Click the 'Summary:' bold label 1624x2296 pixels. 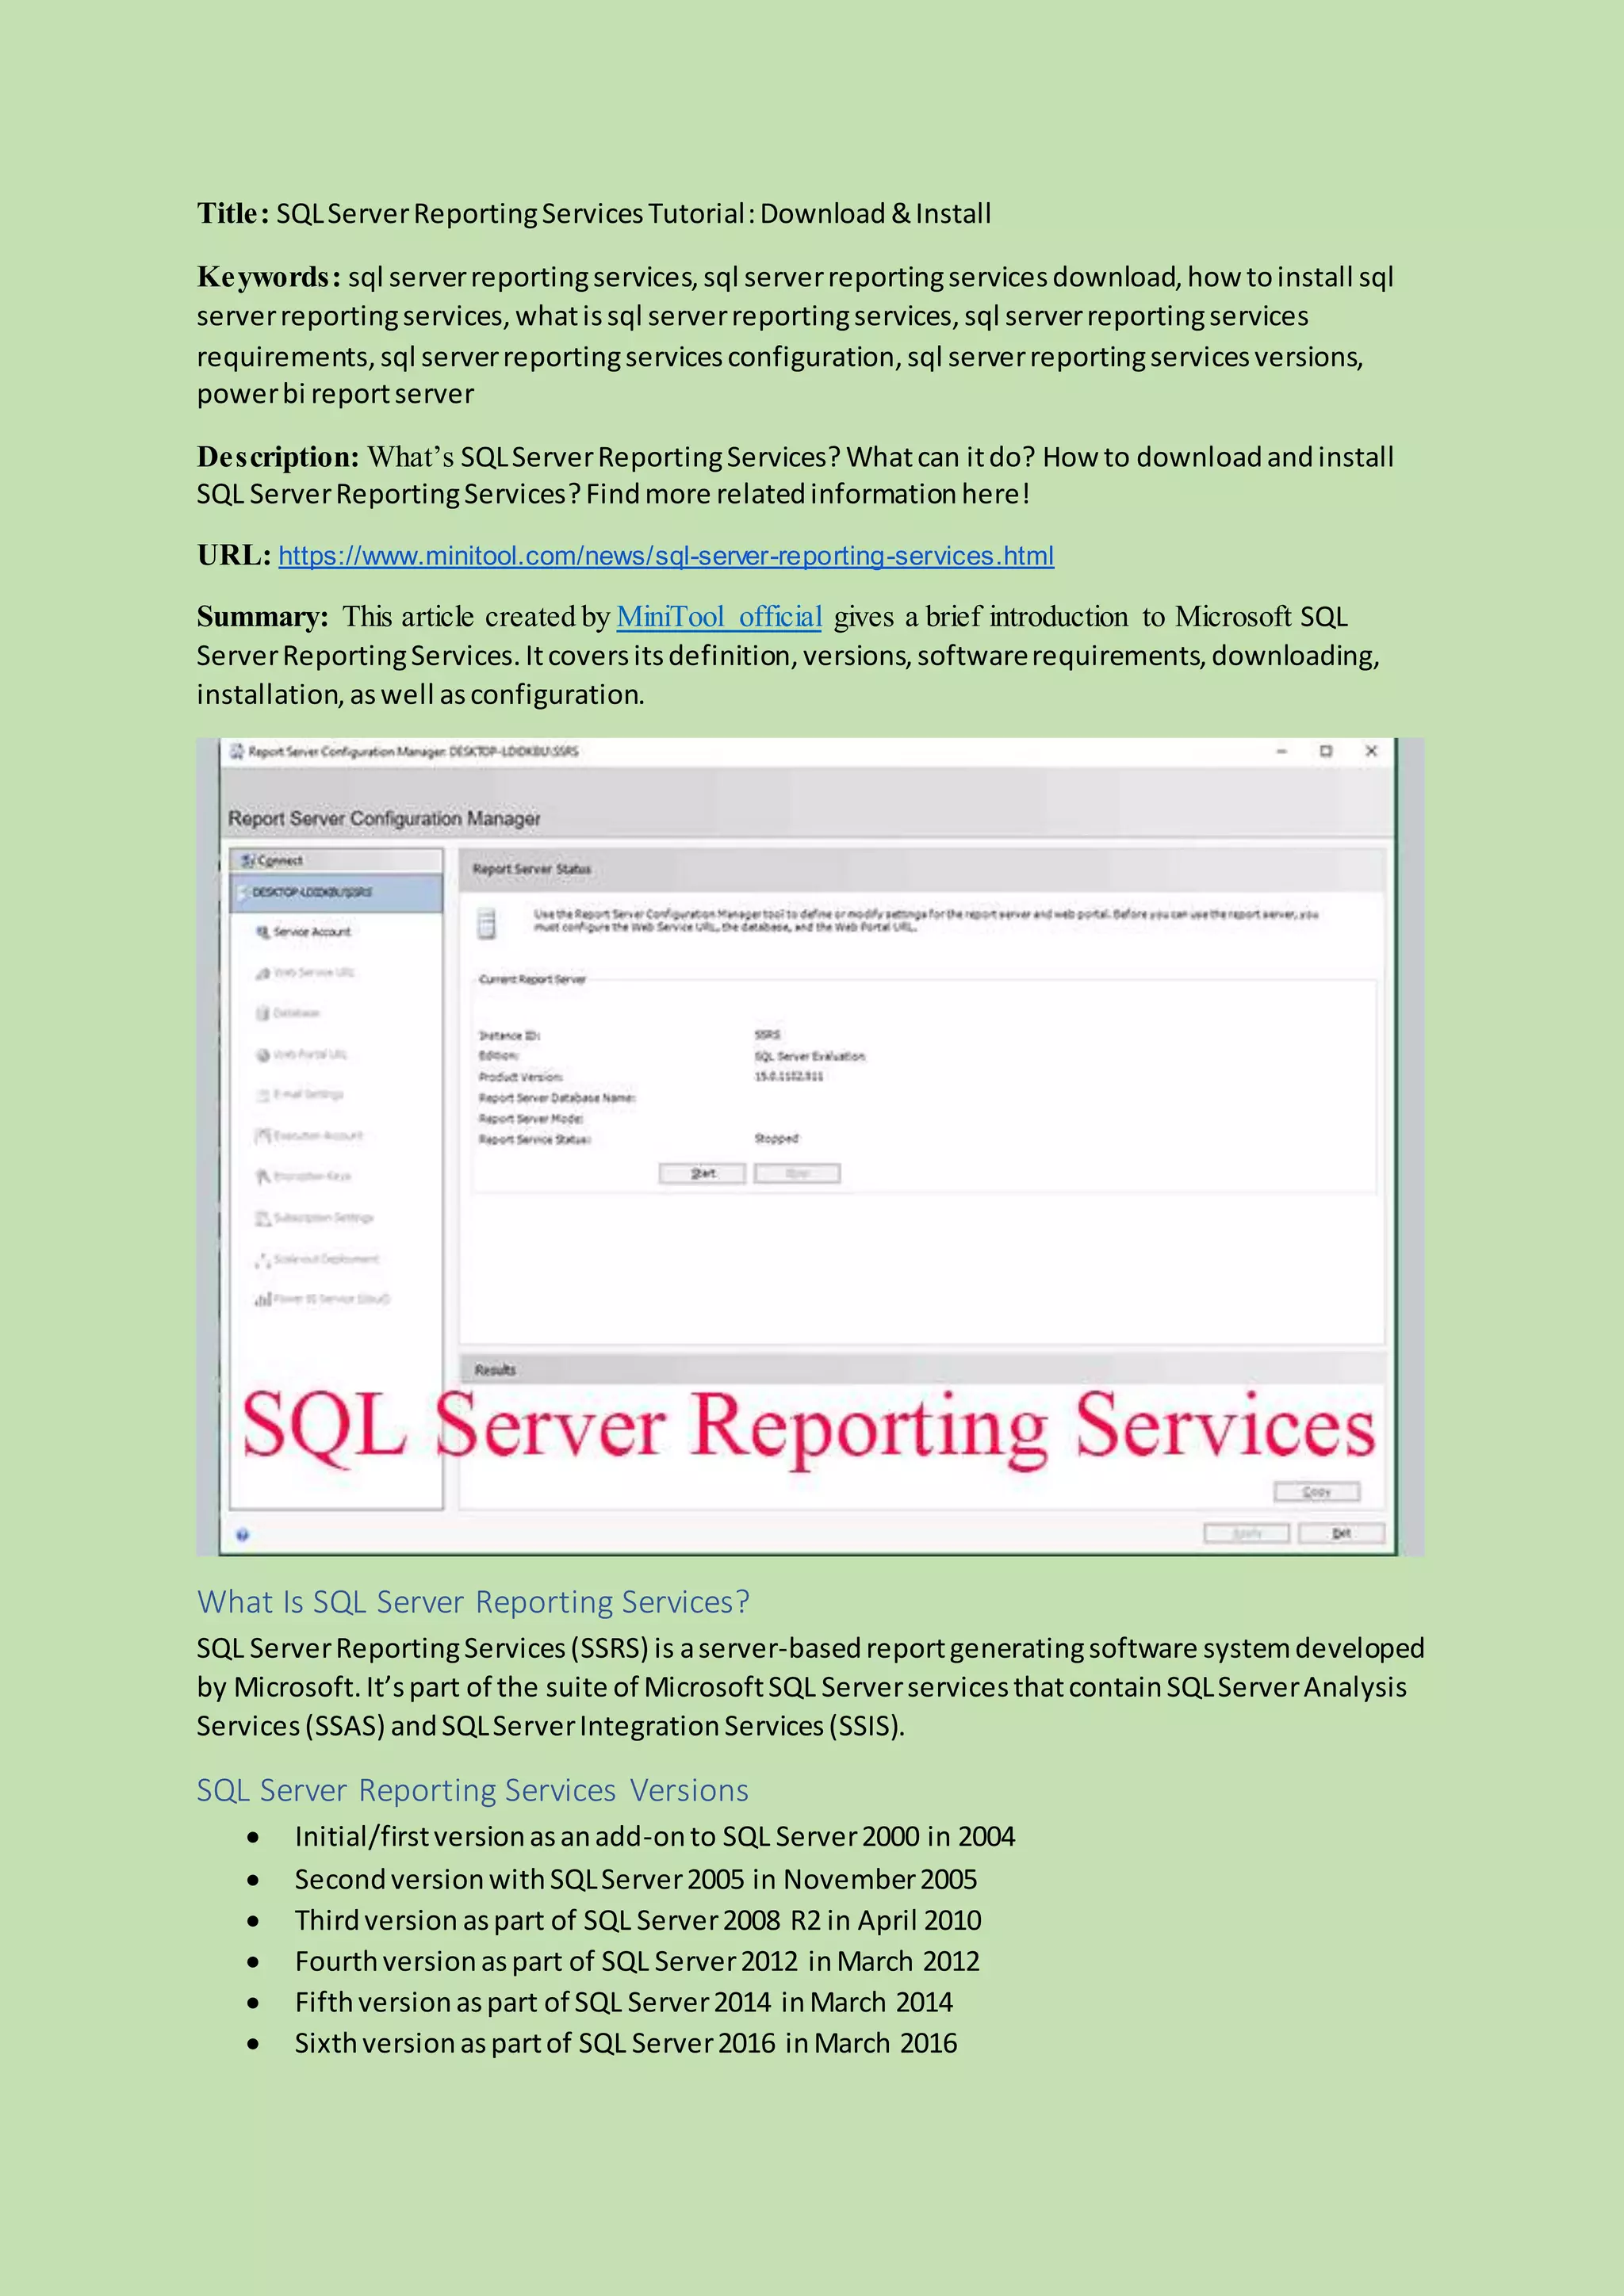coord(263,617)
